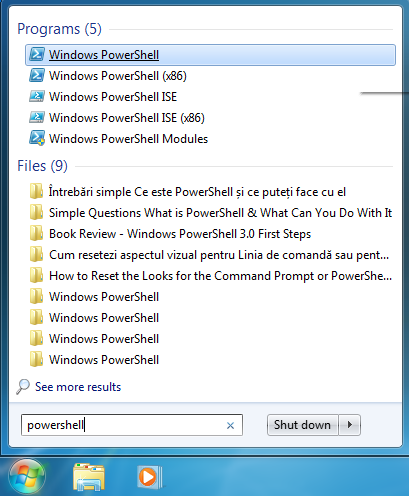This screenshot has width=409, height=496.
Task: Clear the search box with the X
Action: point(230,425)
